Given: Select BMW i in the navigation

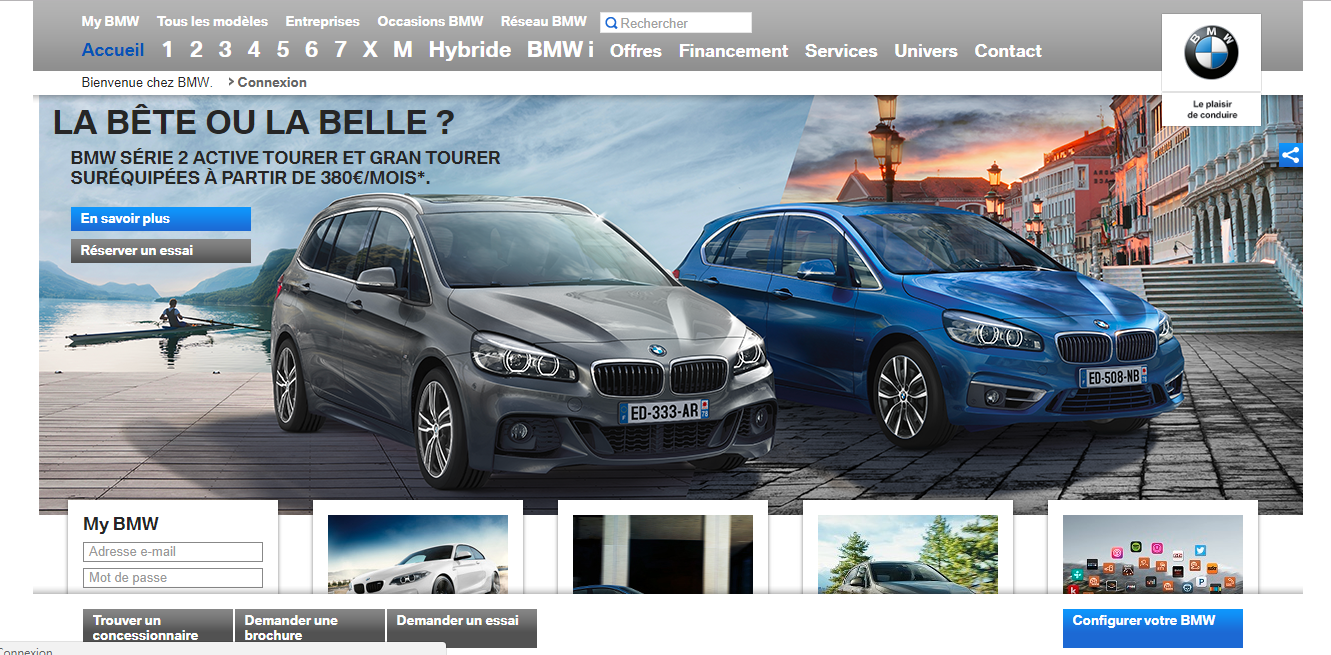Looking at the screenshot, I should [560, 50].
